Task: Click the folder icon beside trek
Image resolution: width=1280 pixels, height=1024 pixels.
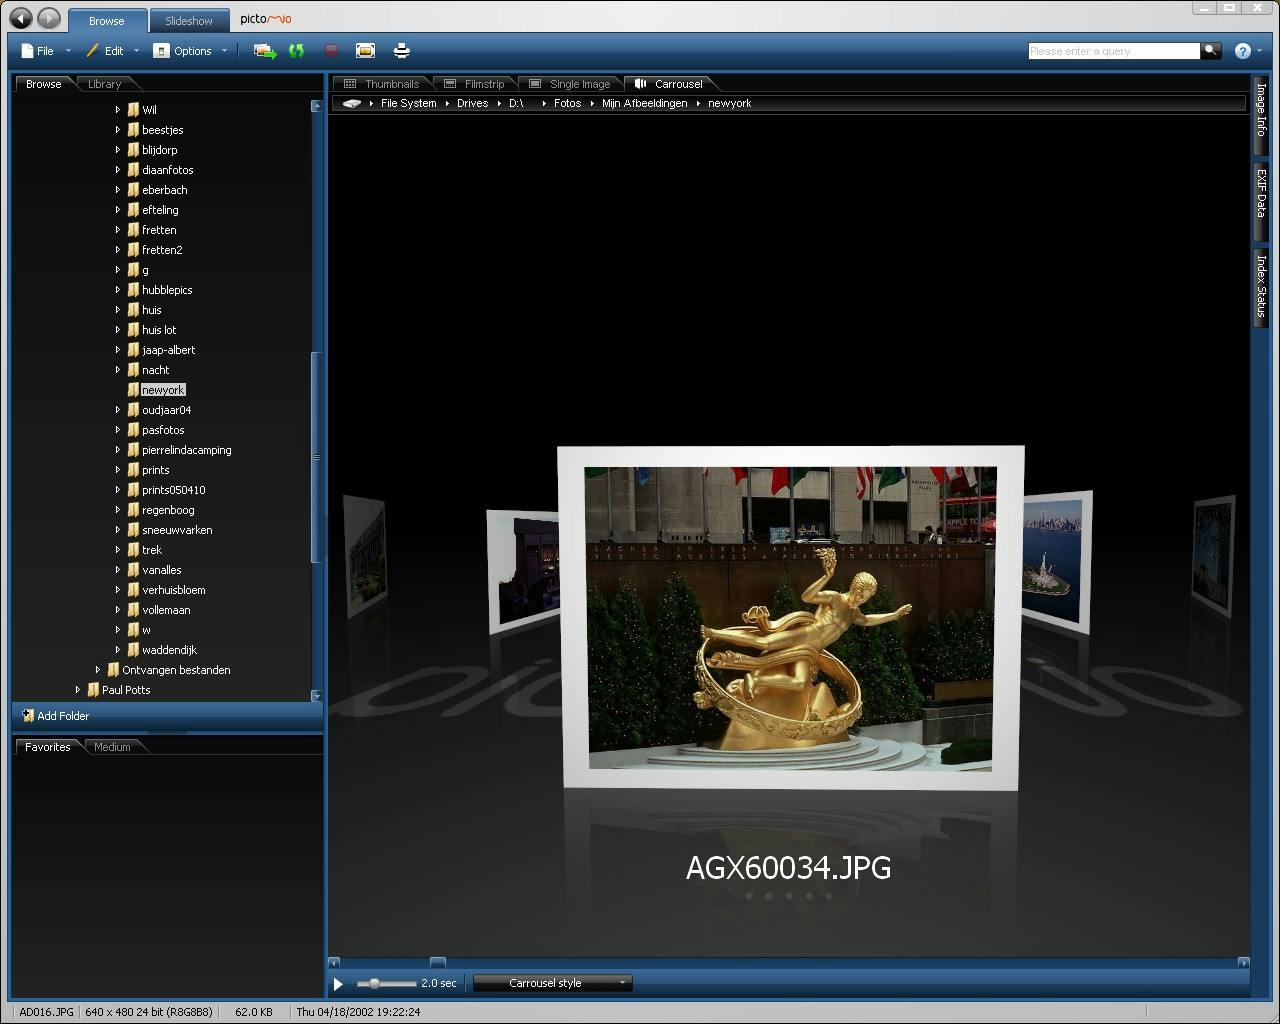Action: point(133,550)
